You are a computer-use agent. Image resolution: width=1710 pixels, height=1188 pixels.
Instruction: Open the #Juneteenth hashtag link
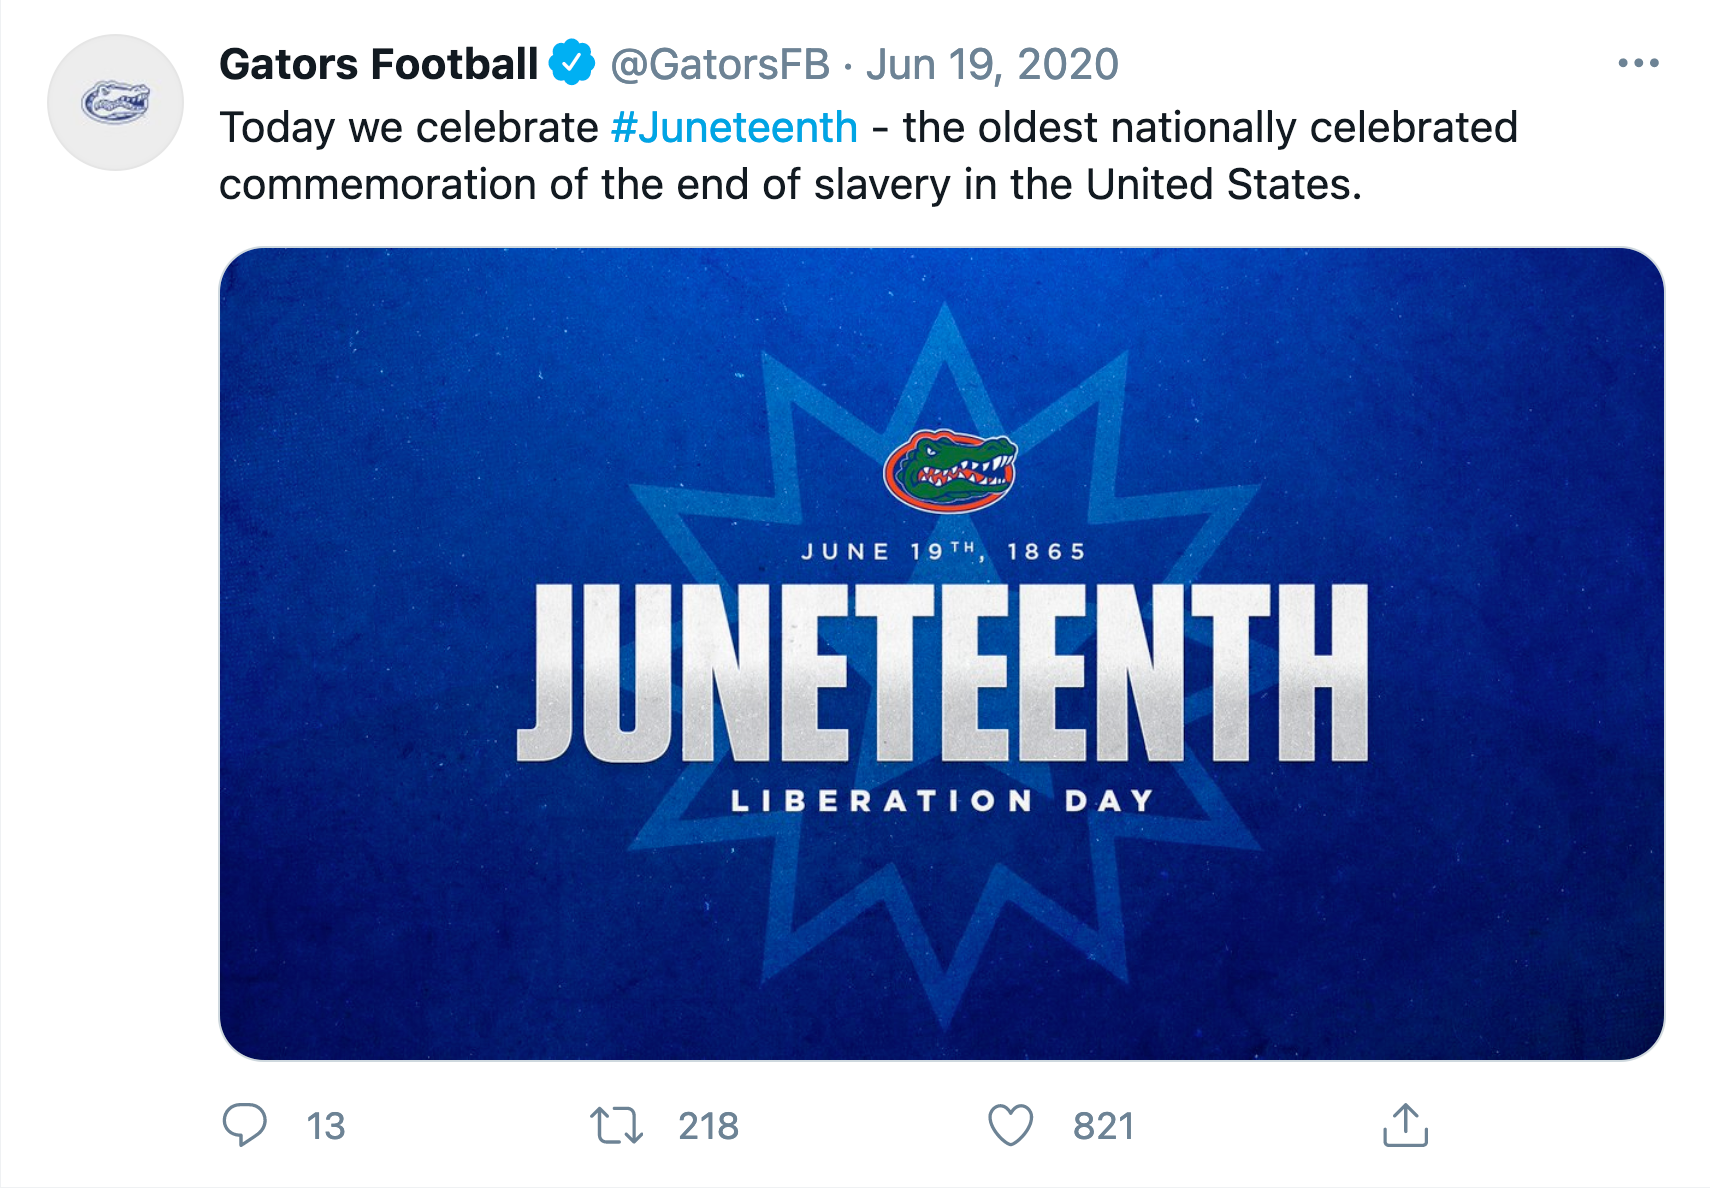point(734,127)
